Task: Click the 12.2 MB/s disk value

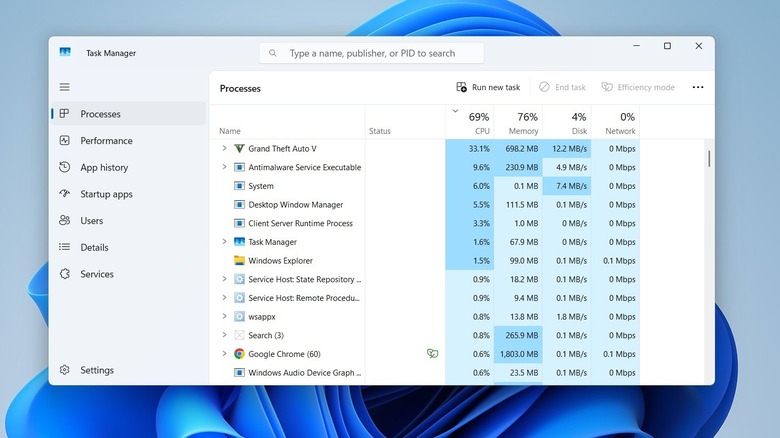Action: pyautogui.click(x=570, y=148)
